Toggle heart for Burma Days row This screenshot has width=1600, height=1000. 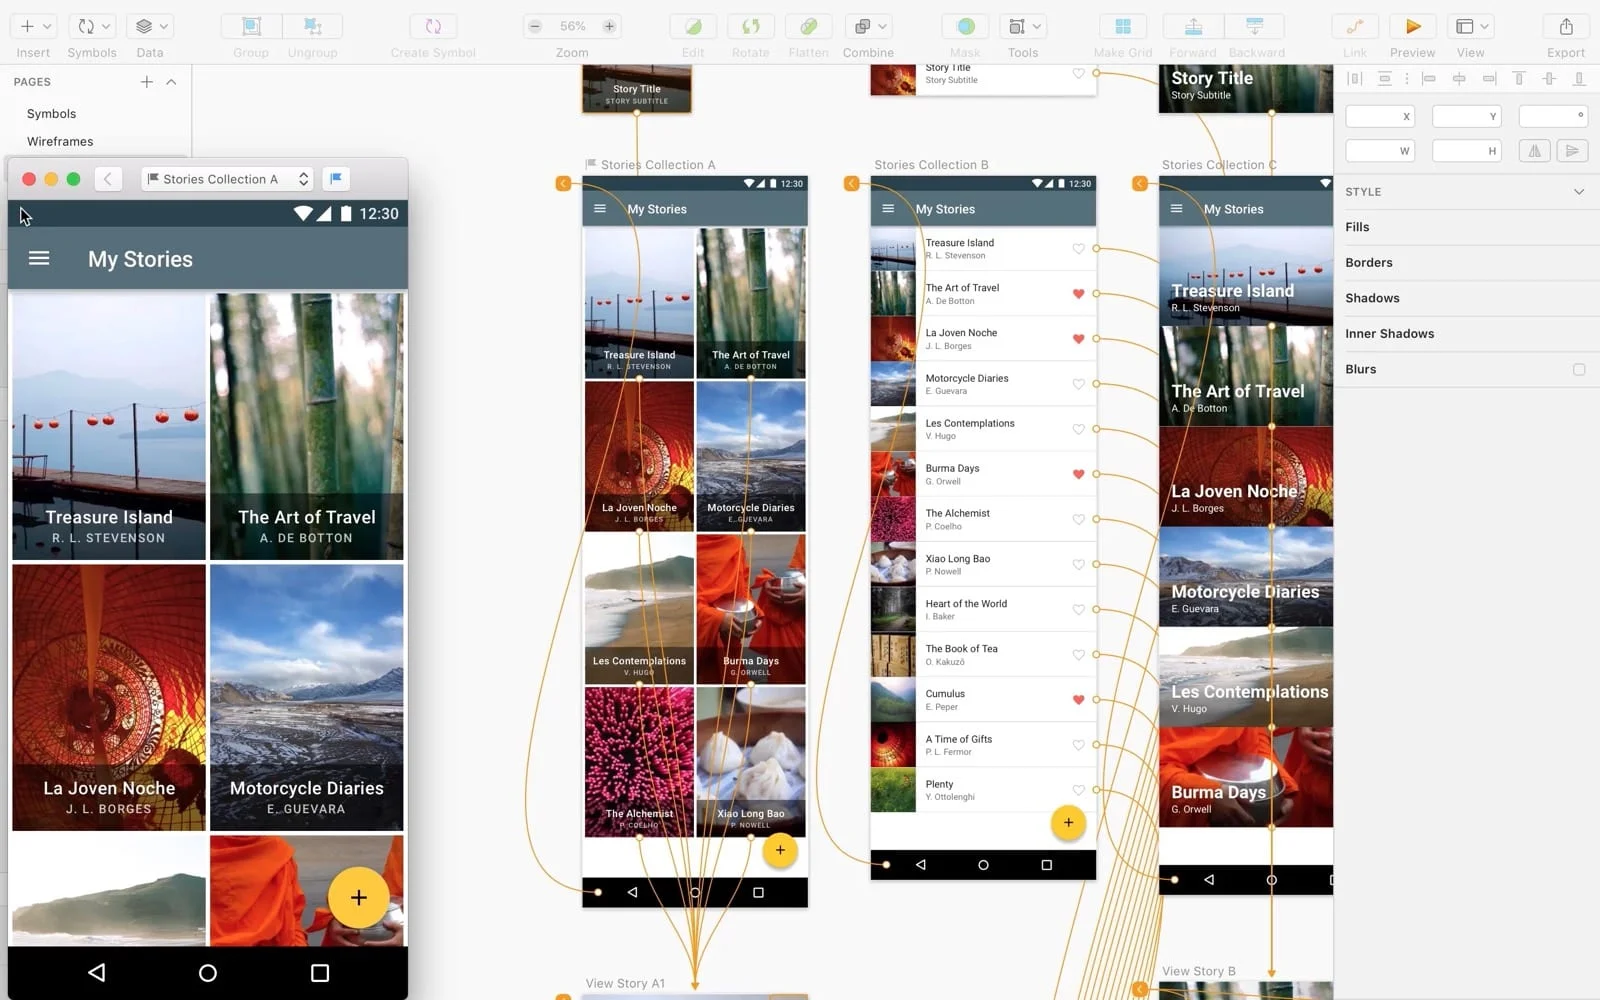click(1078, 474)
